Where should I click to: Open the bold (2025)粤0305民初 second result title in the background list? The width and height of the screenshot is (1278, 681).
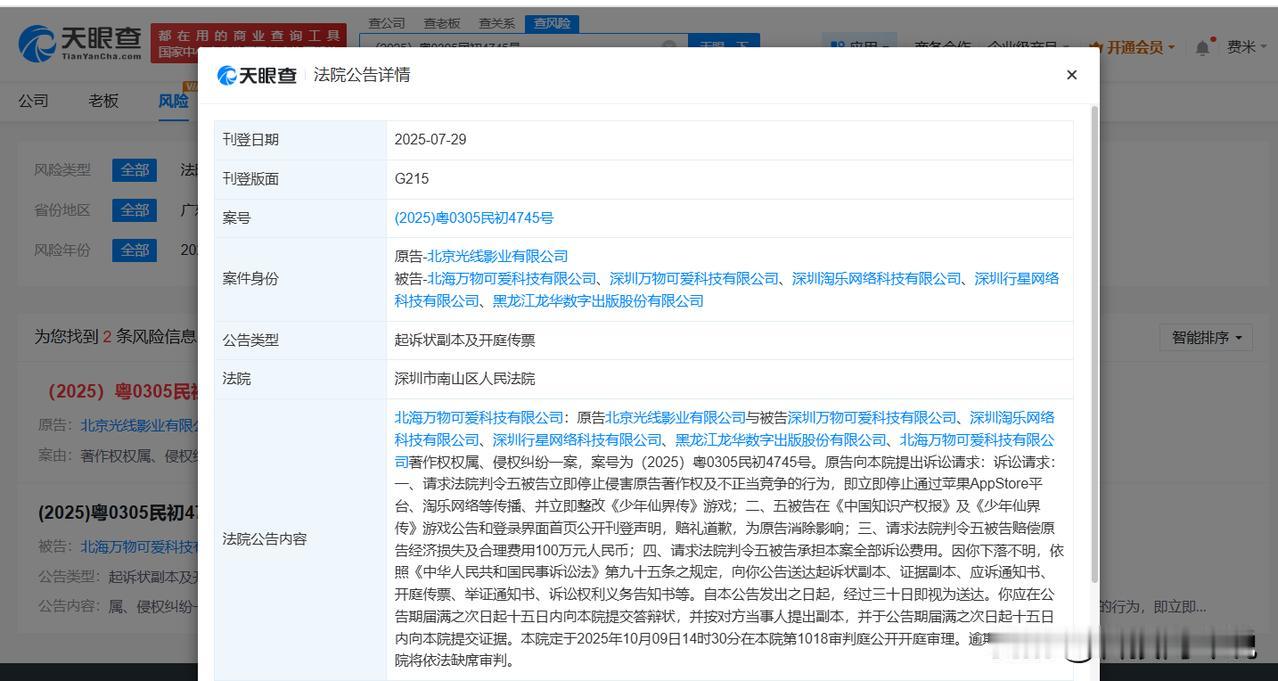pos(118,512)
